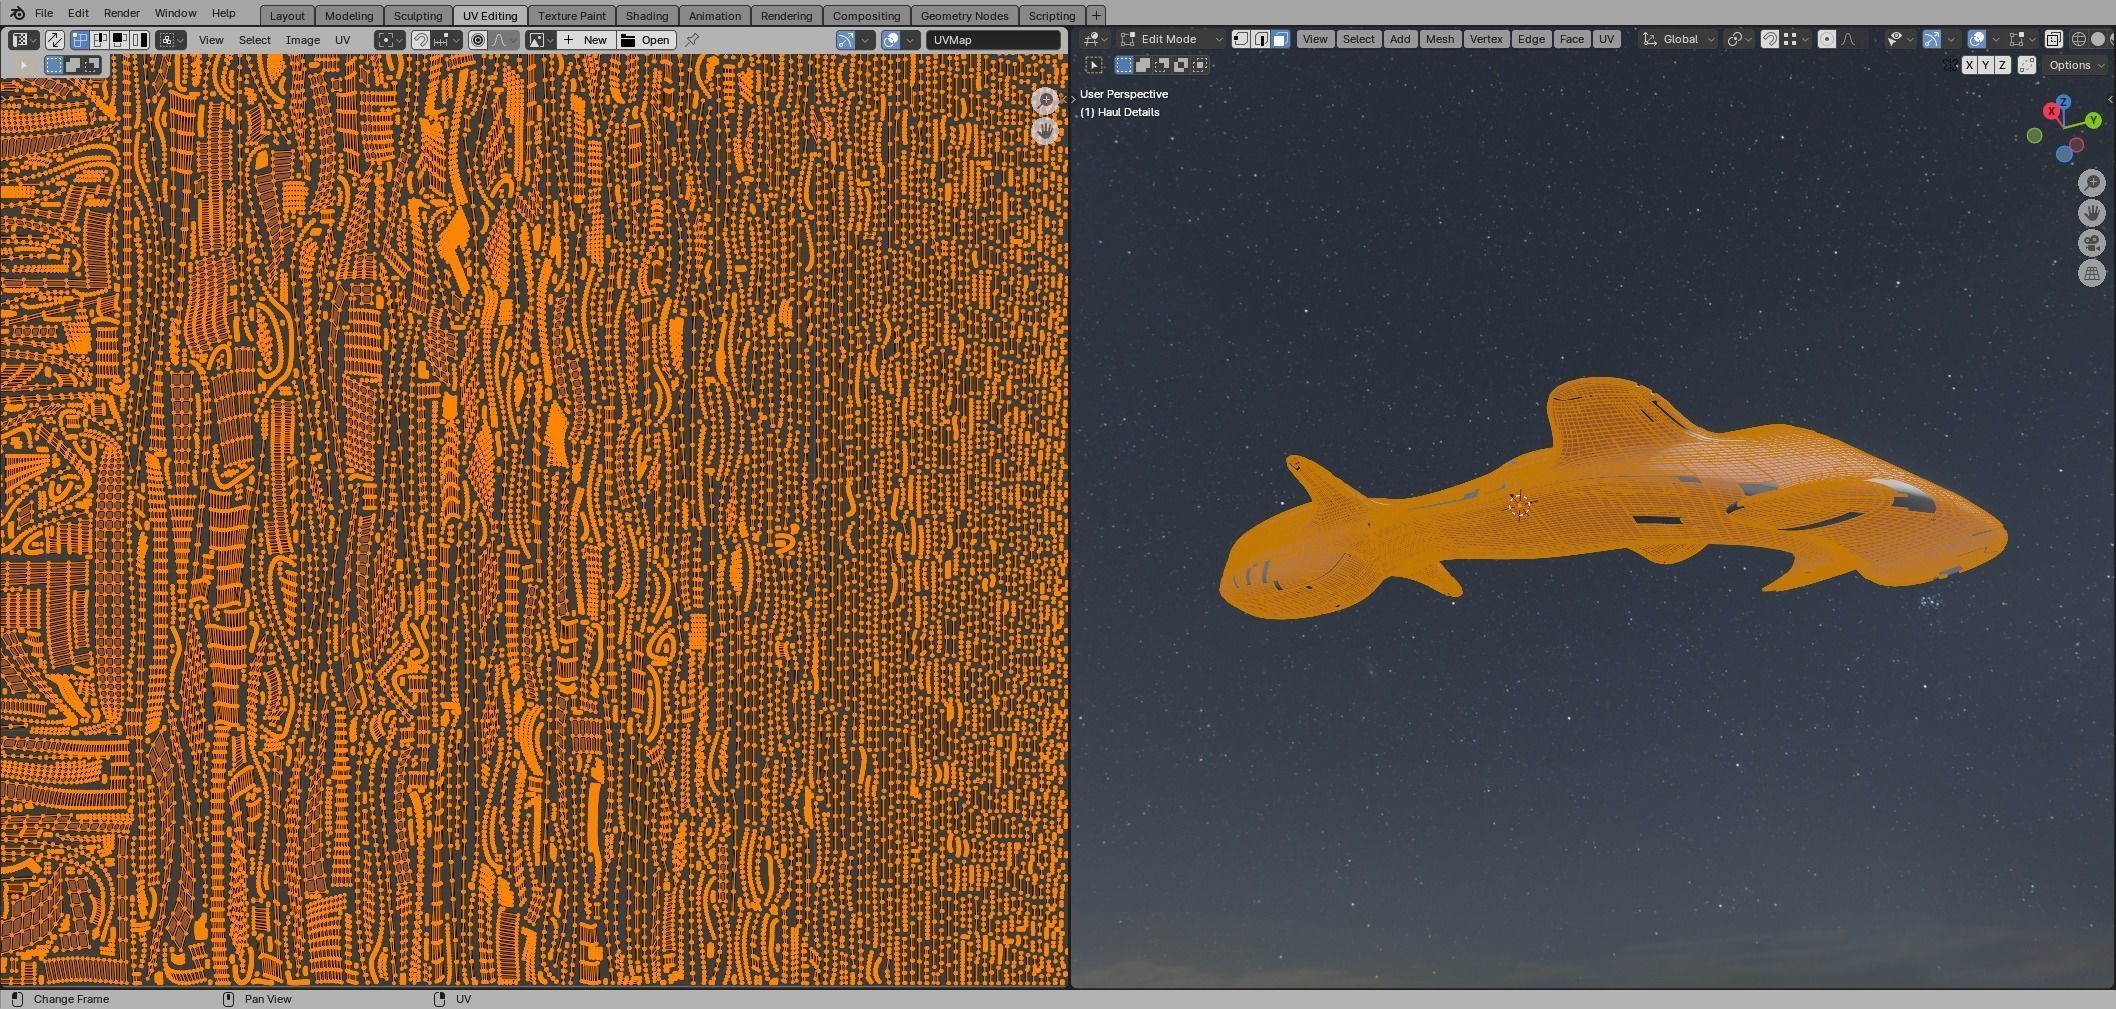Toggle viewport overlays in 3D viewport
Screen dimensions: 2116x1009
tap(1977, 39)
